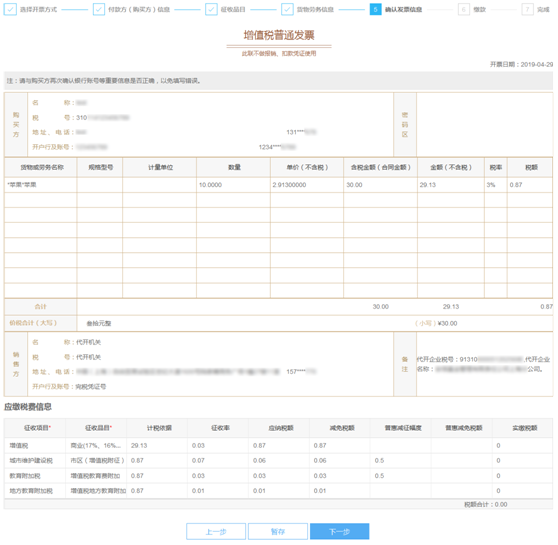Image resolution: width=558 pixels, height=545 pixels.
Task: Click the 开票日期 2019-04-29 text
Action: coord(521,64)
